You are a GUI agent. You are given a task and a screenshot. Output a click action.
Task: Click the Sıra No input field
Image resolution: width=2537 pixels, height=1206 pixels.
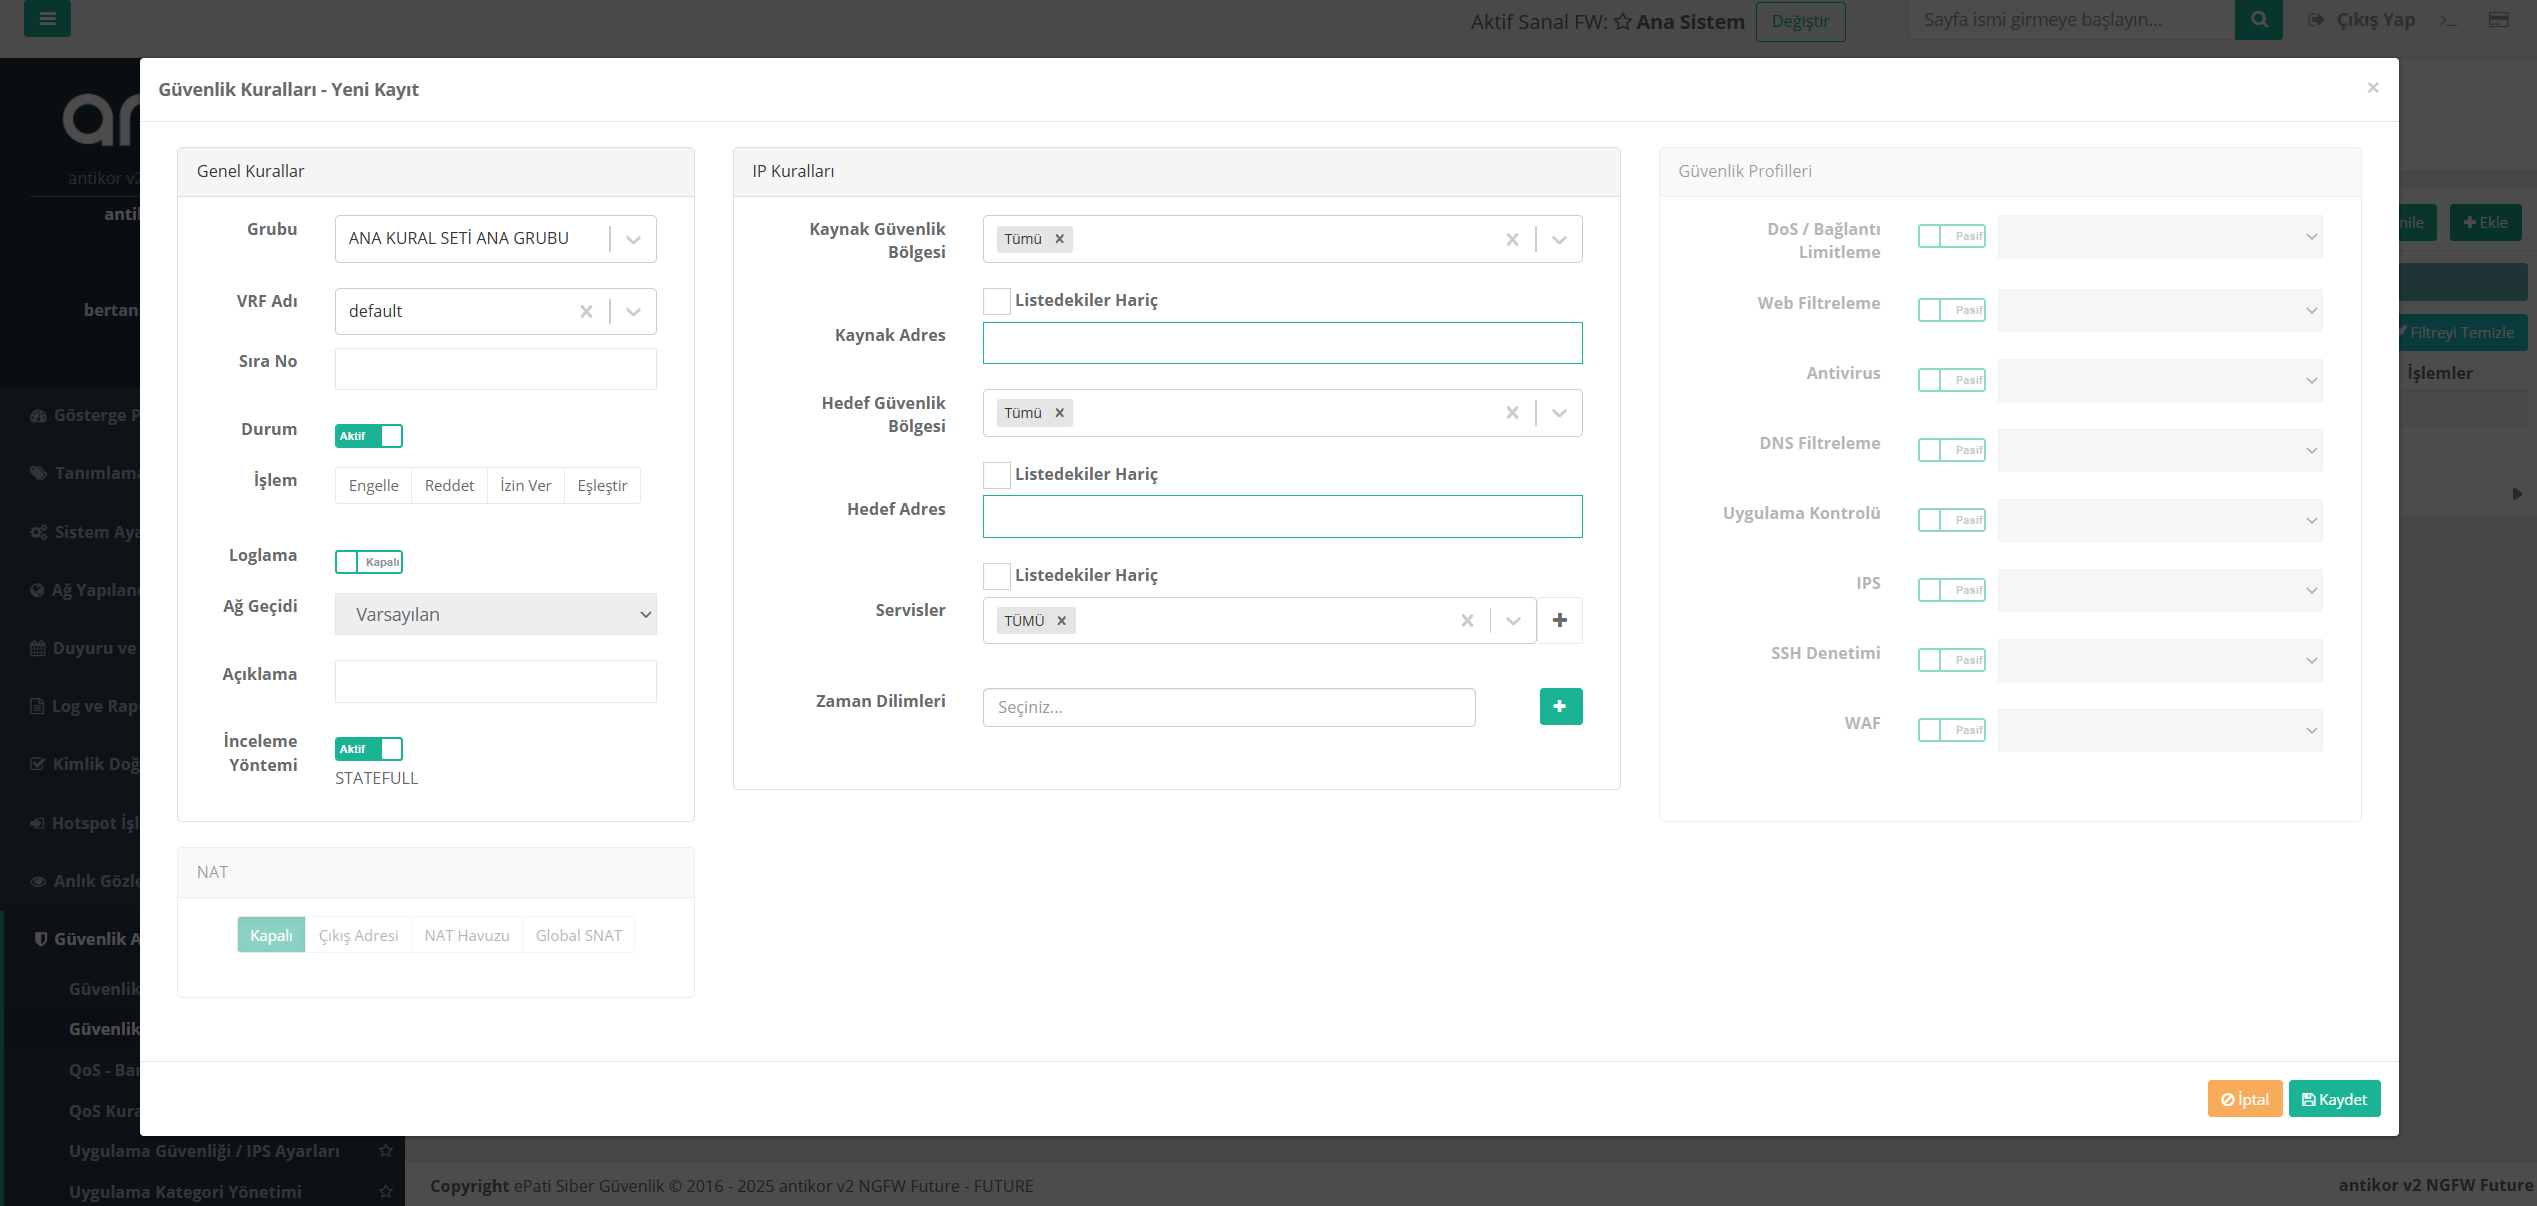[x=496, y=369]
